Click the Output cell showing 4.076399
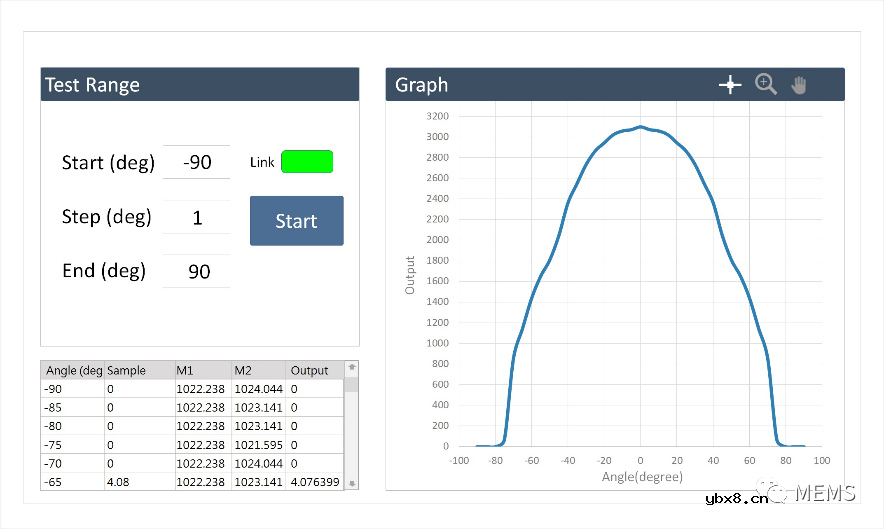This screenshot has height=529, width=884. [315, 482]
